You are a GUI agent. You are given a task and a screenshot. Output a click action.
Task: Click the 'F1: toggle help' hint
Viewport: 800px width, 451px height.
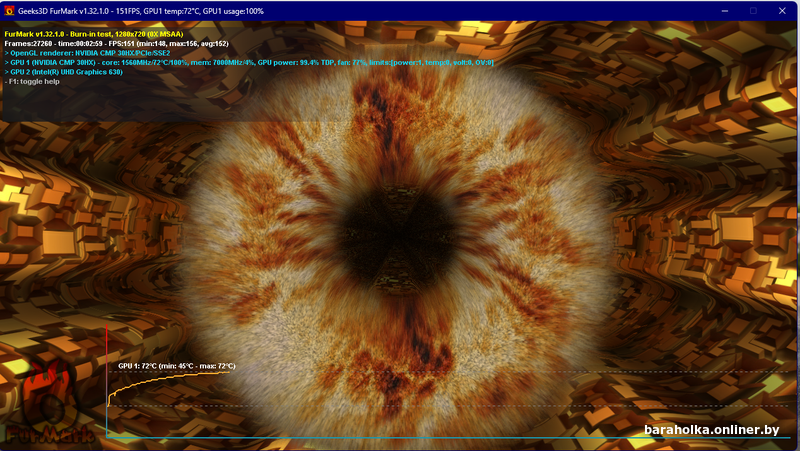click(32, 82)
